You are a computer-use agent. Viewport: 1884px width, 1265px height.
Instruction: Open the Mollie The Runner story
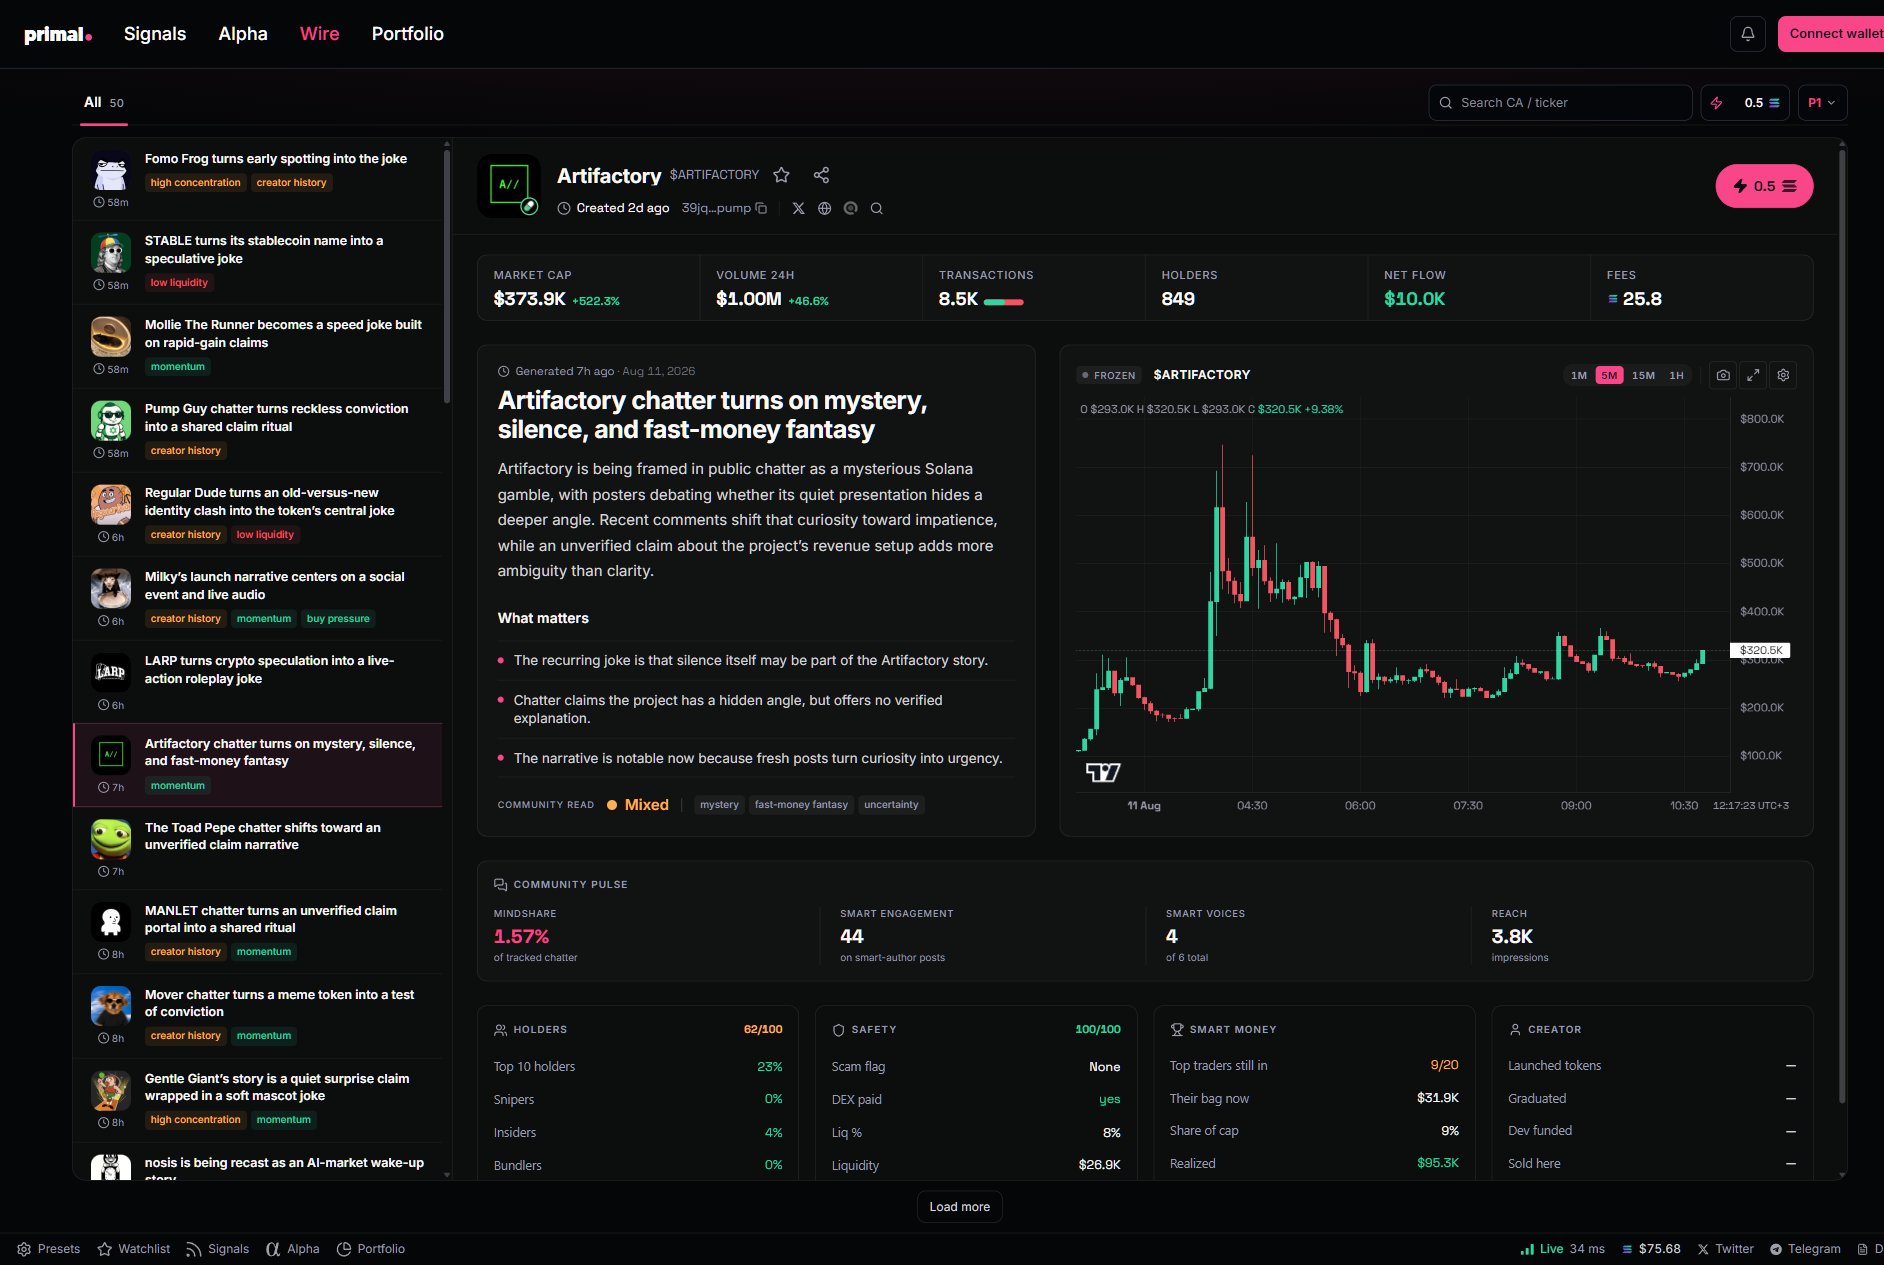click(258, 347)
